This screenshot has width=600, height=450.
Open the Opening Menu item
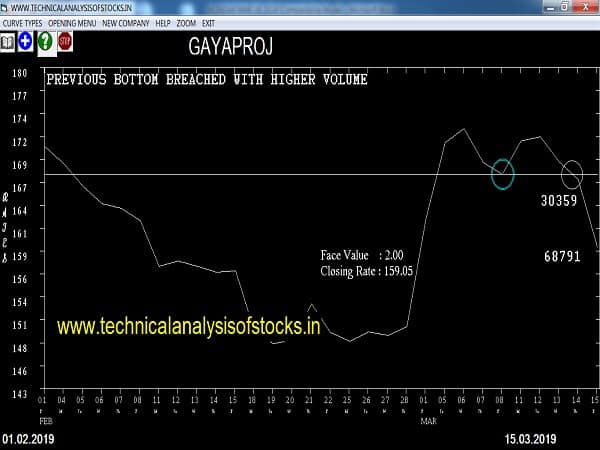(x=72, y=22)
